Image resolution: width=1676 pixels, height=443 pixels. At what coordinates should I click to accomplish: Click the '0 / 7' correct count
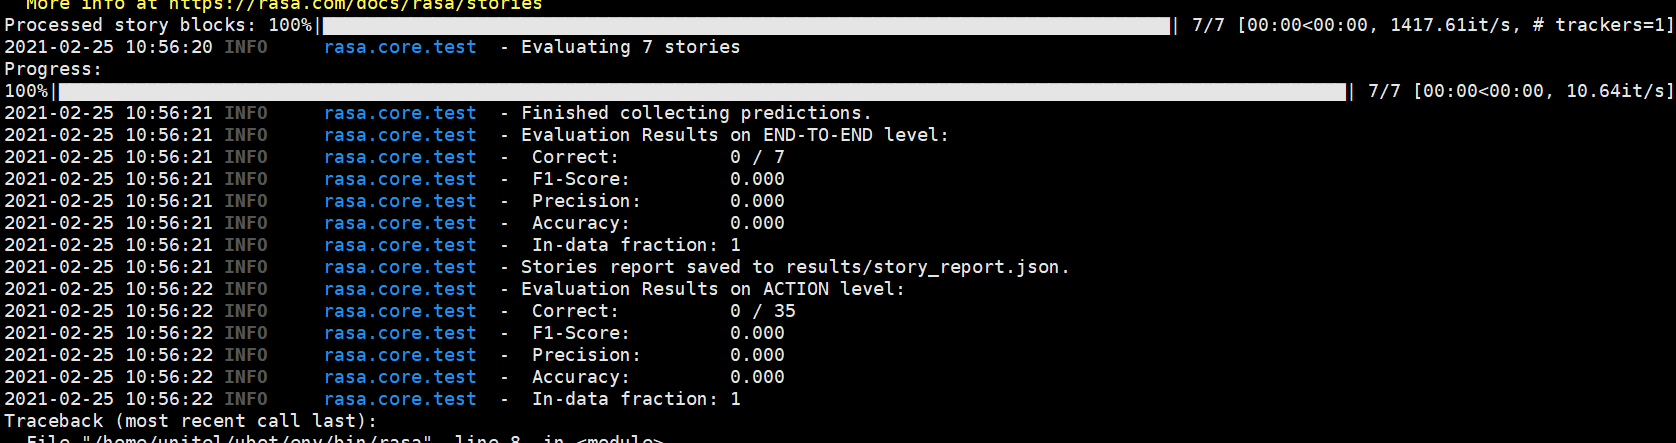coord(757,157)
